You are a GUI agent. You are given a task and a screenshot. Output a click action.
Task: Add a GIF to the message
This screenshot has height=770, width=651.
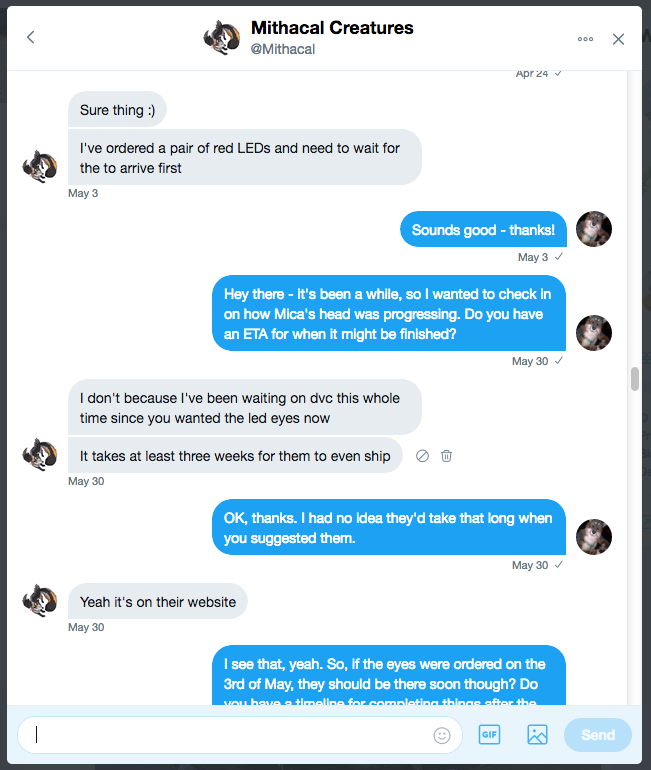click(x=489, y=735)
